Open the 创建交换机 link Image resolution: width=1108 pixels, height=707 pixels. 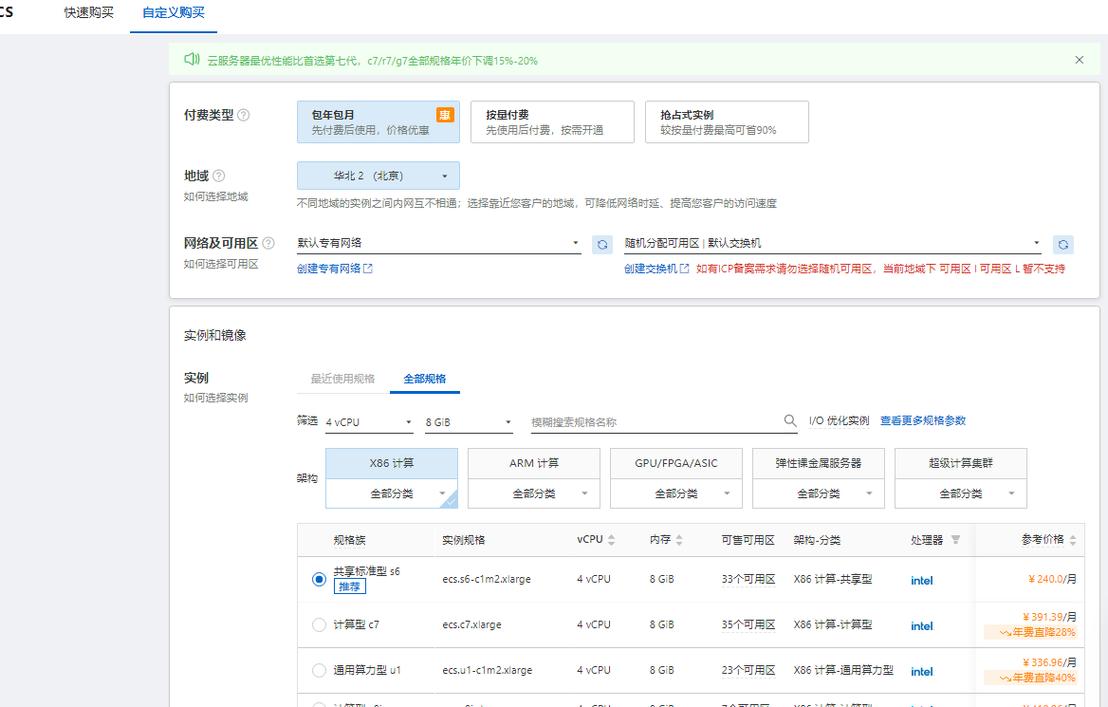(650, 268)
